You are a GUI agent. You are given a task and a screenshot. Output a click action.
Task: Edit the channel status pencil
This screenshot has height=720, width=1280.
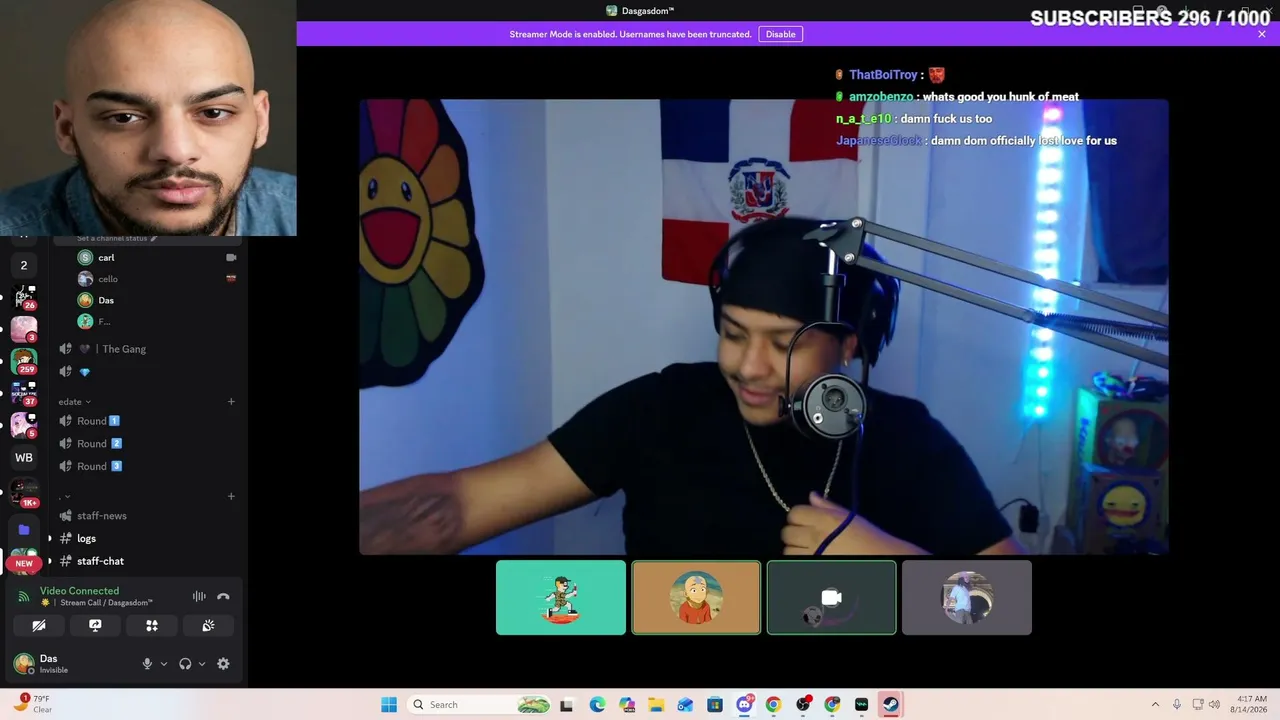click(154, 239)
